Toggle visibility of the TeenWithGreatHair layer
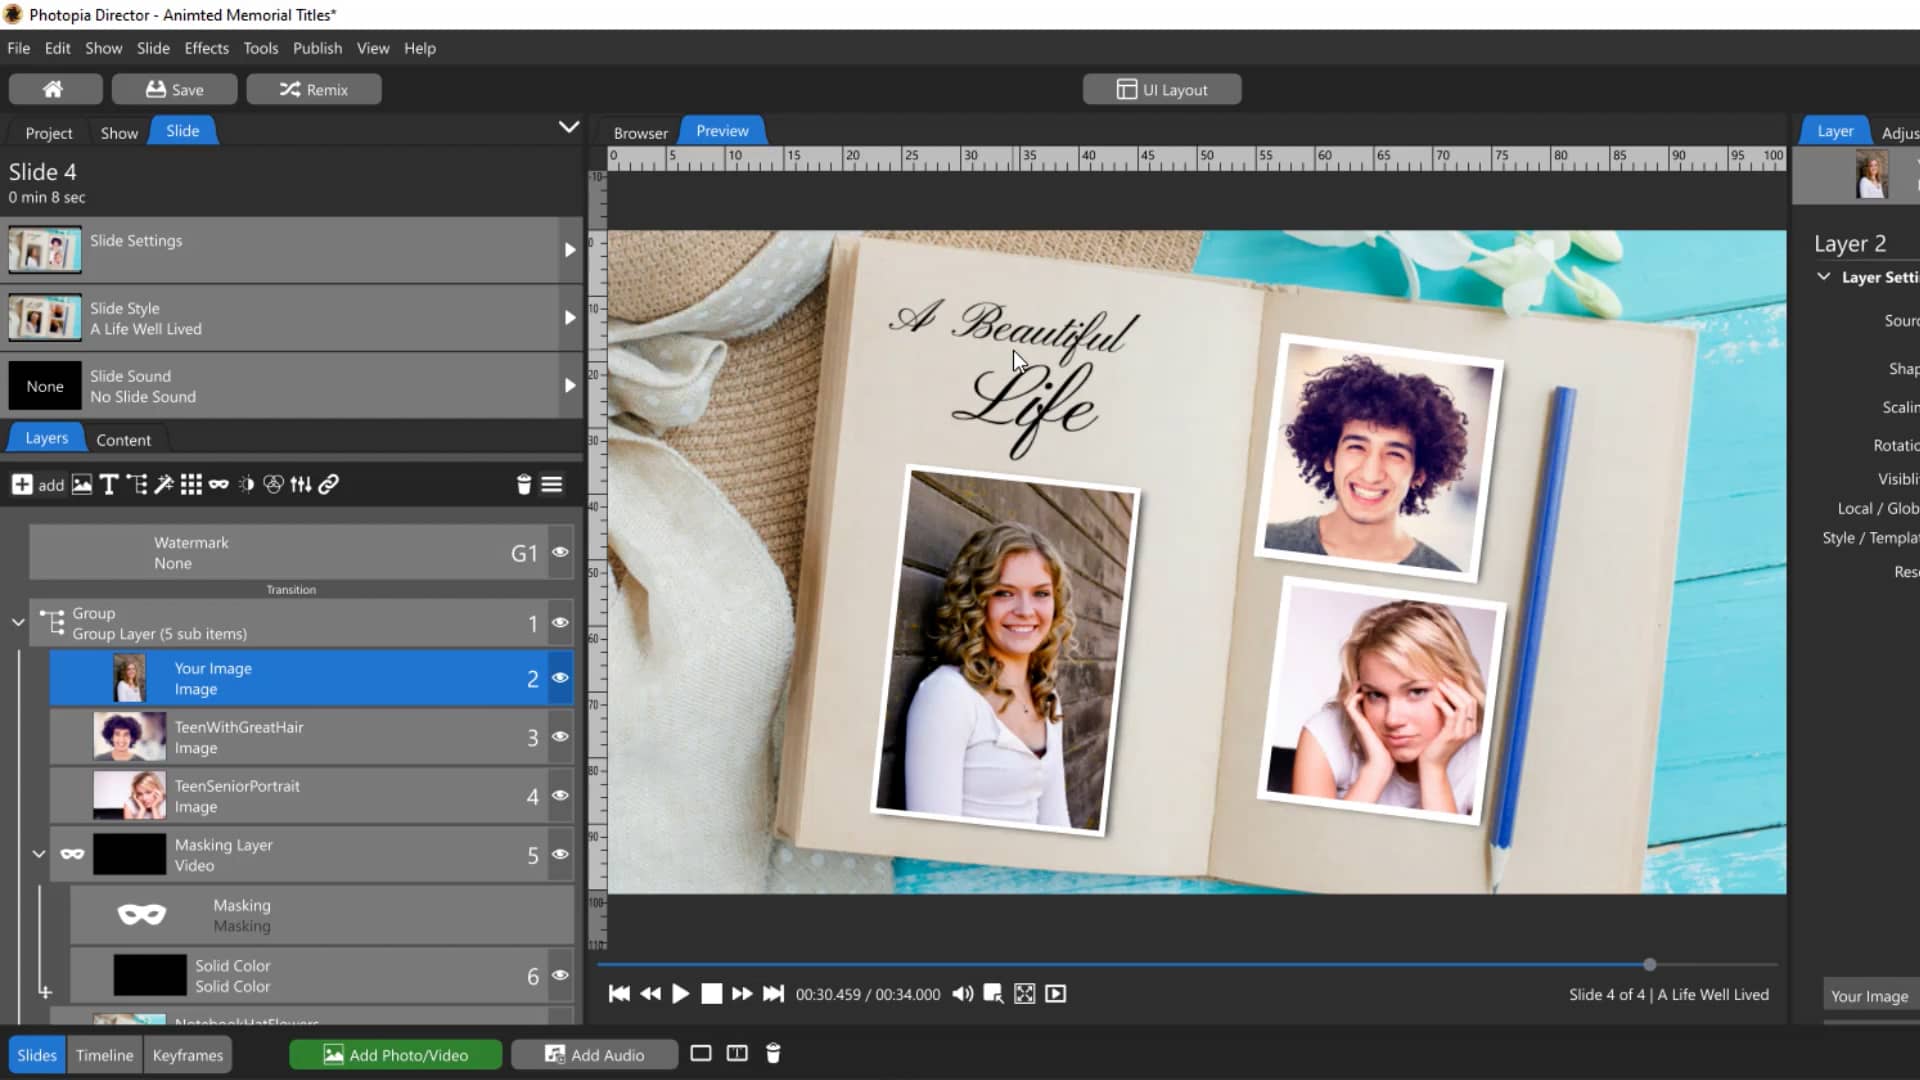 click(560, 737)
